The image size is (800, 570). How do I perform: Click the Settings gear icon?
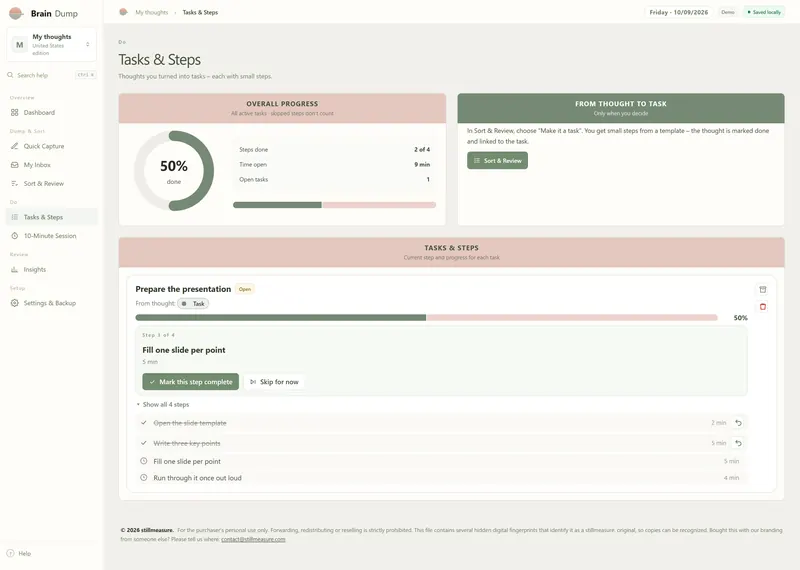[14, 303]
